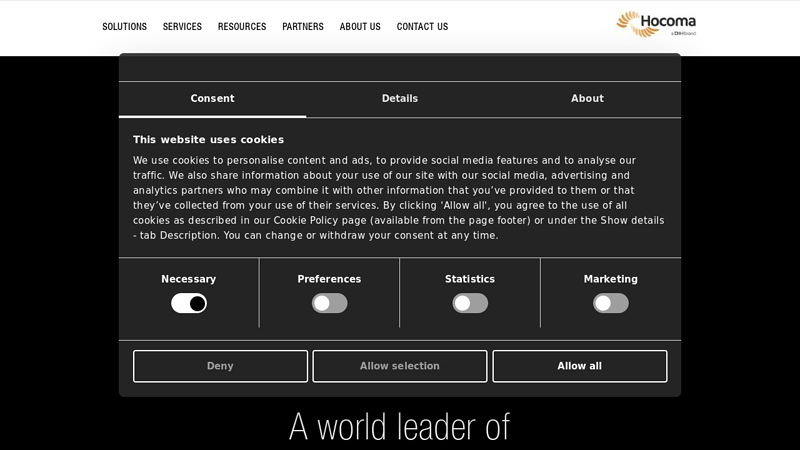Switch to the Consent tab
The height and width of the screenshot is (450, 800).
pyautogui.click(x=212, y=99)
